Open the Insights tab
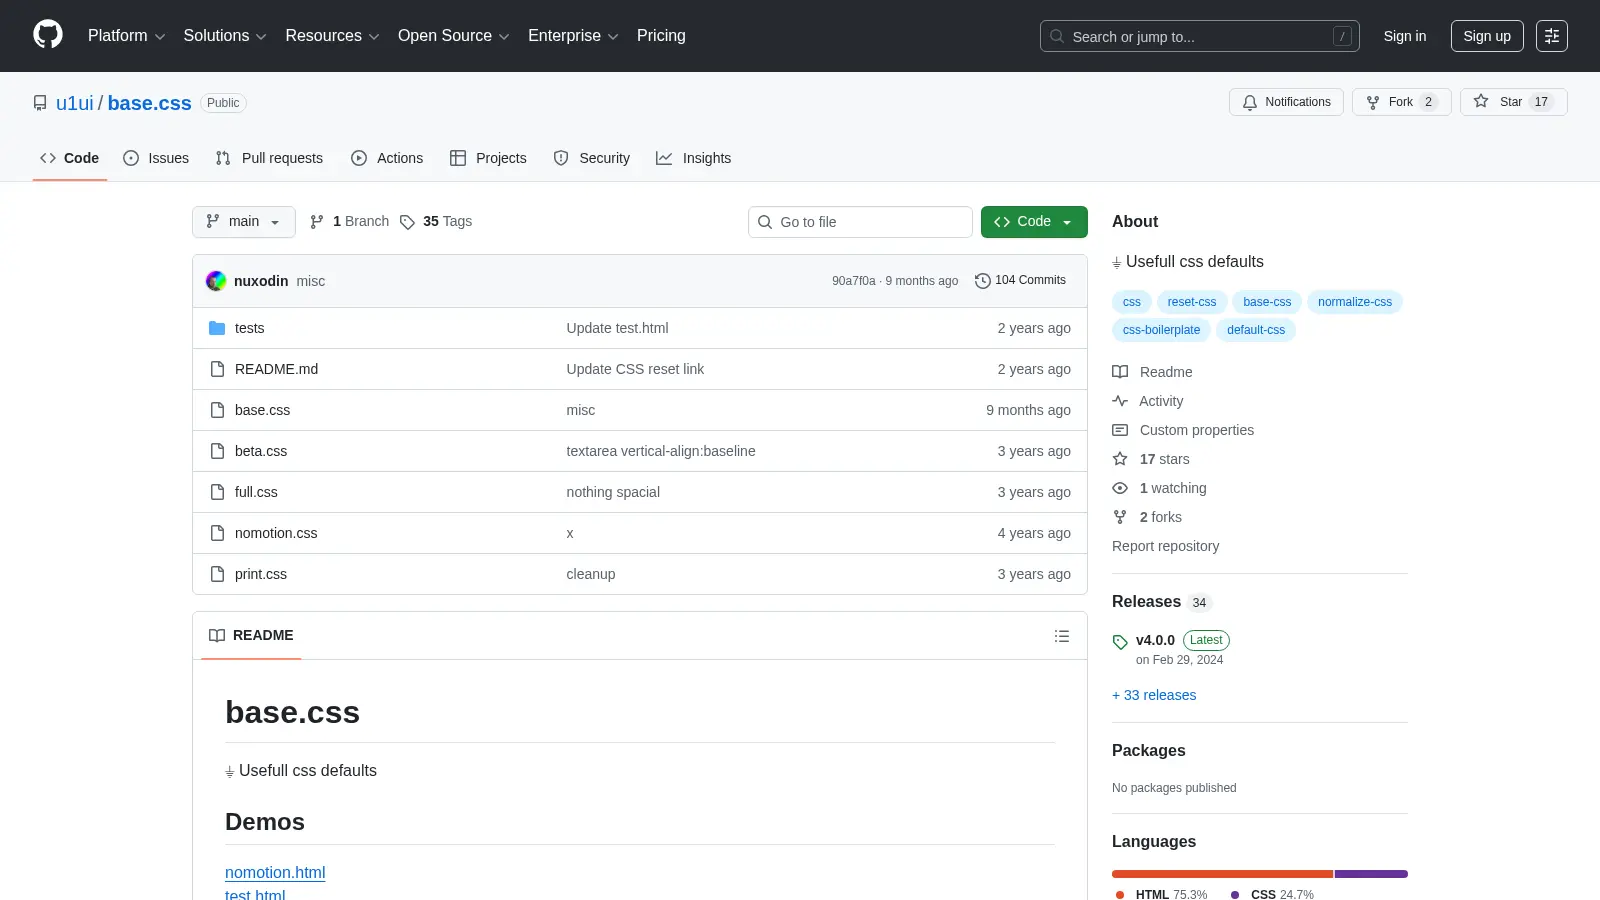Screen dimensions: 1600x900 click(x=693, y=158)
